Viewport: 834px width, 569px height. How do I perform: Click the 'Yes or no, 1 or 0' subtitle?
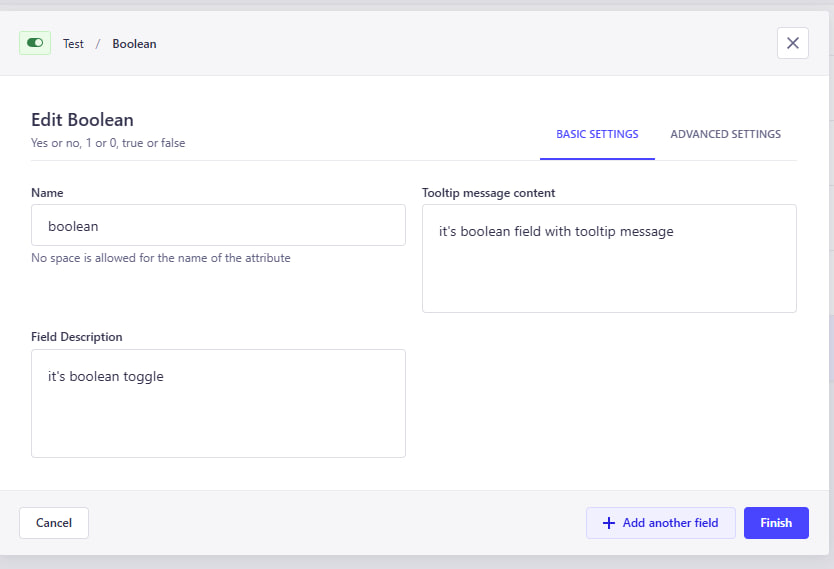pos(108,143)
